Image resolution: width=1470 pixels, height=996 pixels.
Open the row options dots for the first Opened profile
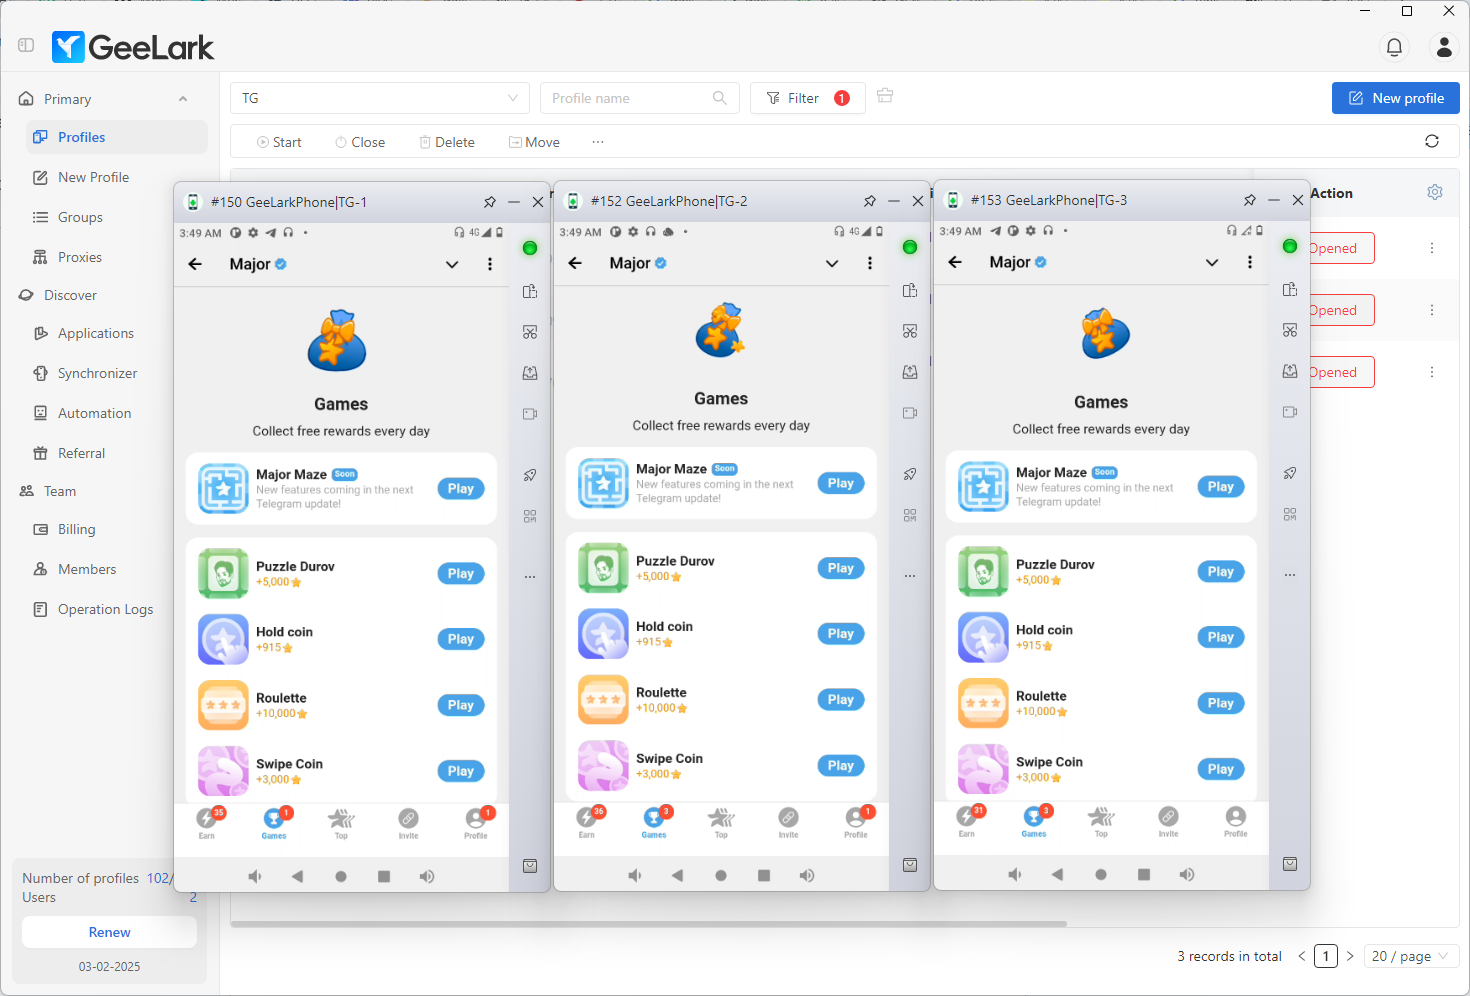pyautogui.click(x=1432, y=248)
